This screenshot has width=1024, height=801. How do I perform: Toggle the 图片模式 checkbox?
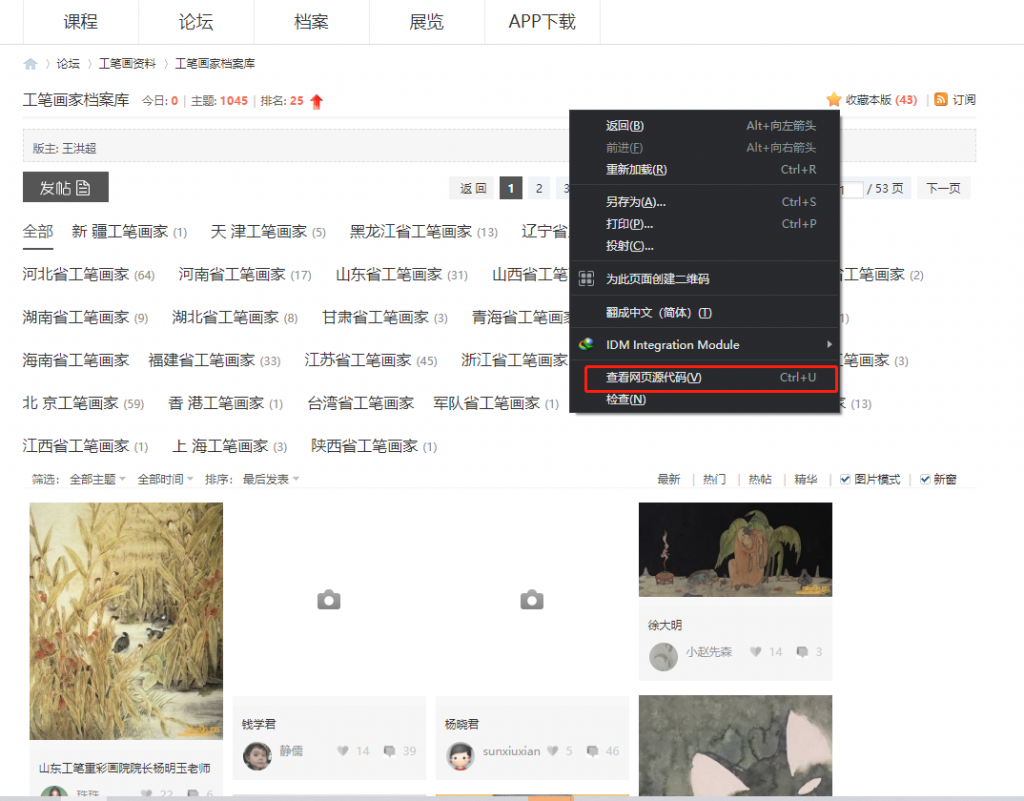[x=845, y=479]
